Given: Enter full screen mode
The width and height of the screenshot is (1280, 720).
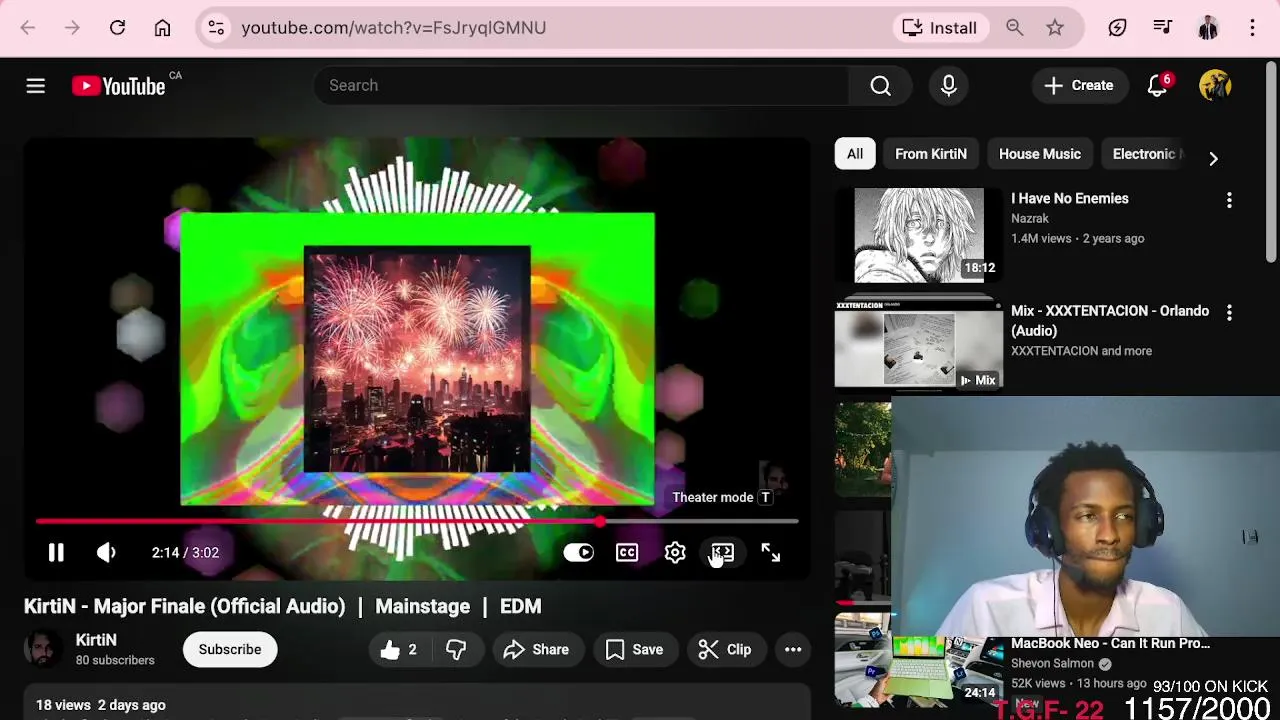Looking at the screenshot, I should (771, 553).
